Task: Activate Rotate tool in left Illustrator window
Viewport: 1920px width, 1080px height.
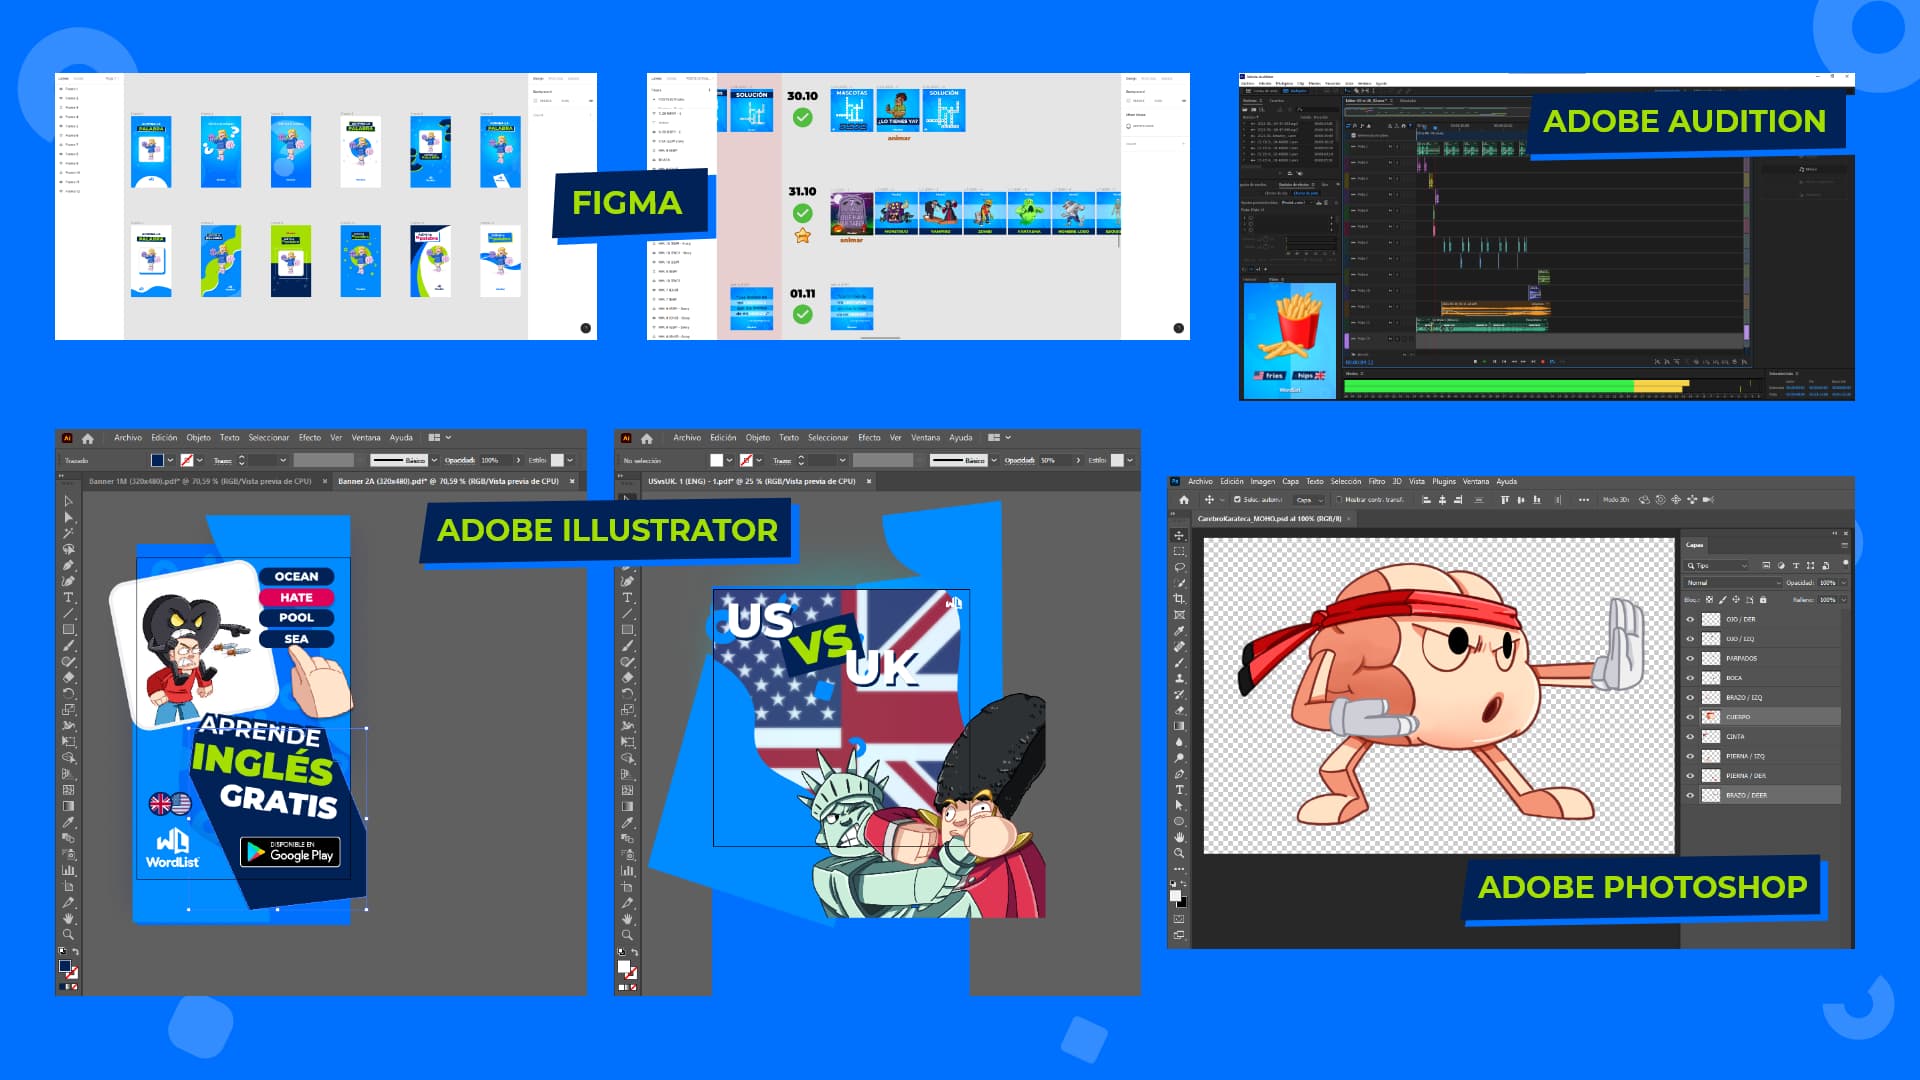Action: tap(68, 693)
